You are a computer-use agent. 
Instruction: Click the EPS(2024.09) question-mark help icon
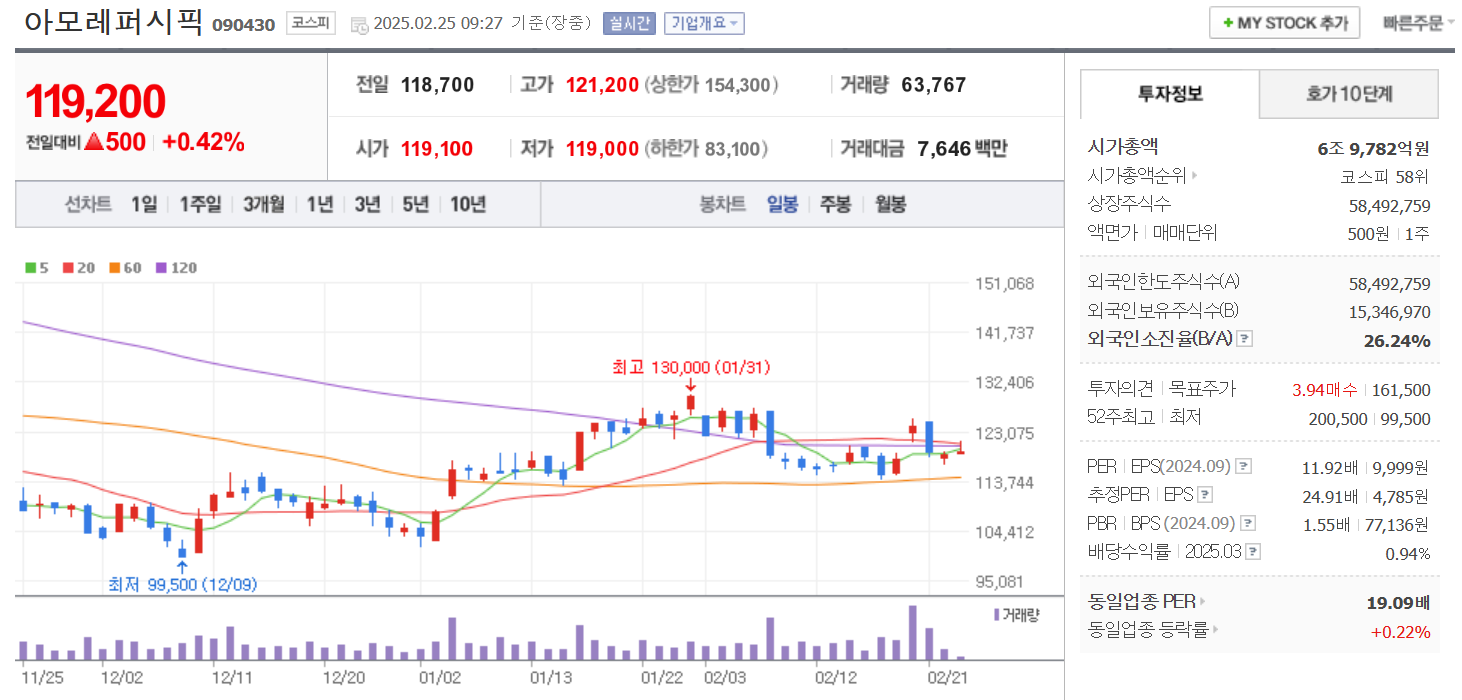(1242, 467)
